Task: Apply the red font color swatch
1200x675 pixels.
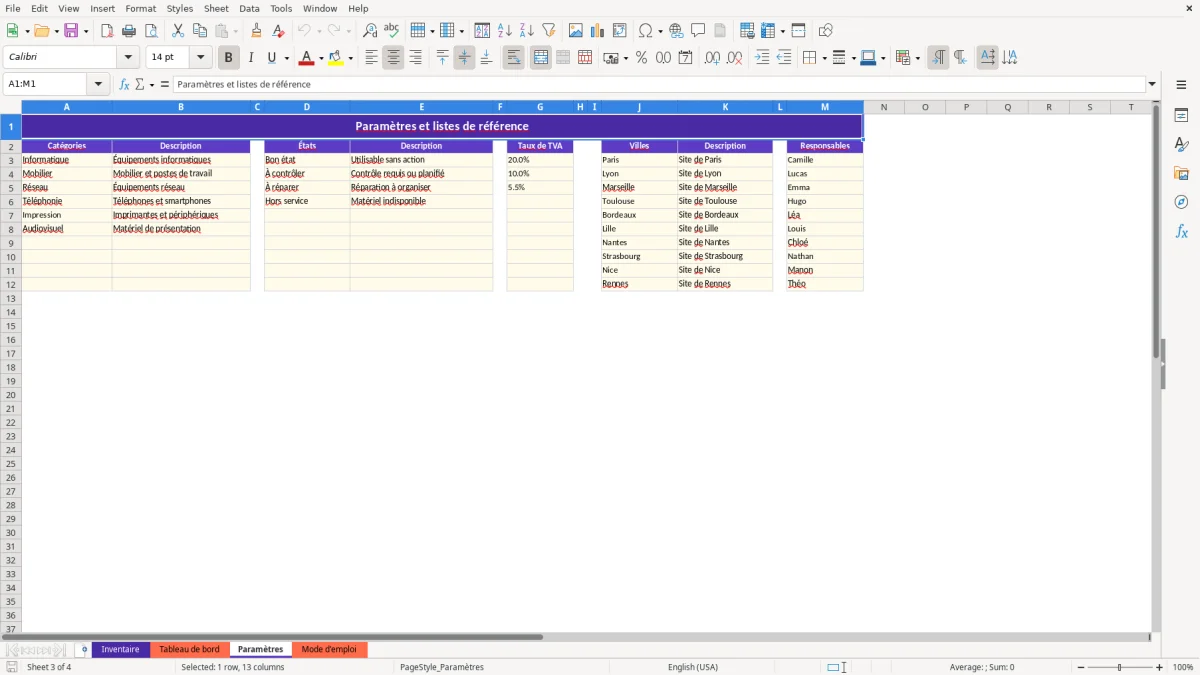Action: 306,58
